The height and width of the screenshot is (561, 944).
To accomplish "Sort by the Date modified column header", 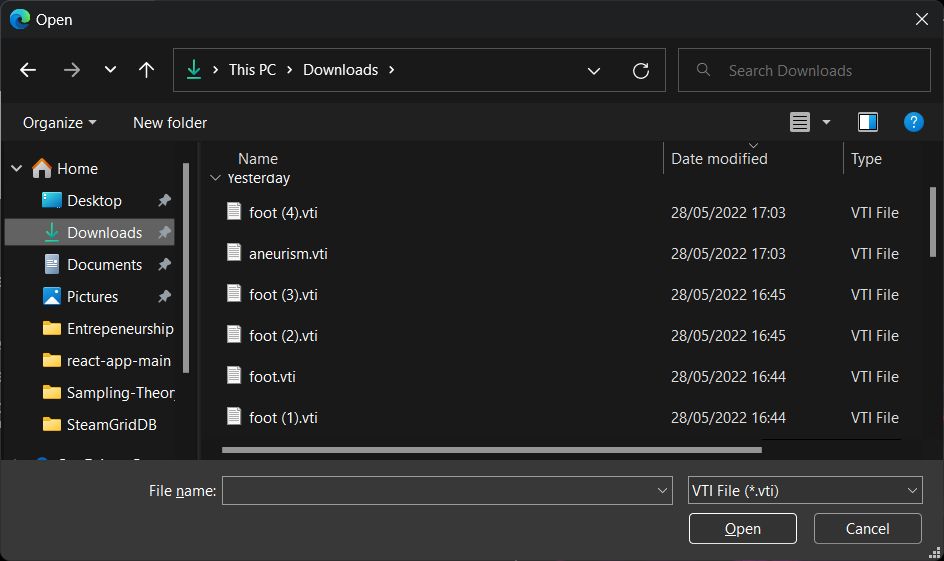I will 719,159.
